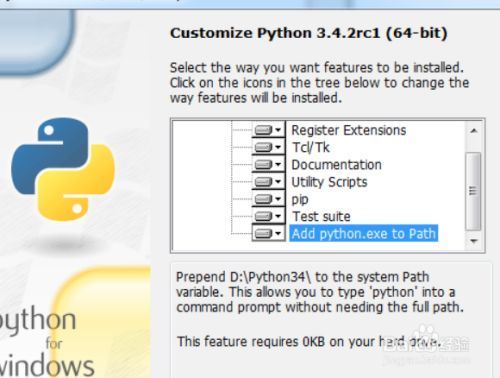This screenshot has height=378, width=500.
Task: Open install options dropdown for Tcl/Tk
Action: tap(268, 147)
